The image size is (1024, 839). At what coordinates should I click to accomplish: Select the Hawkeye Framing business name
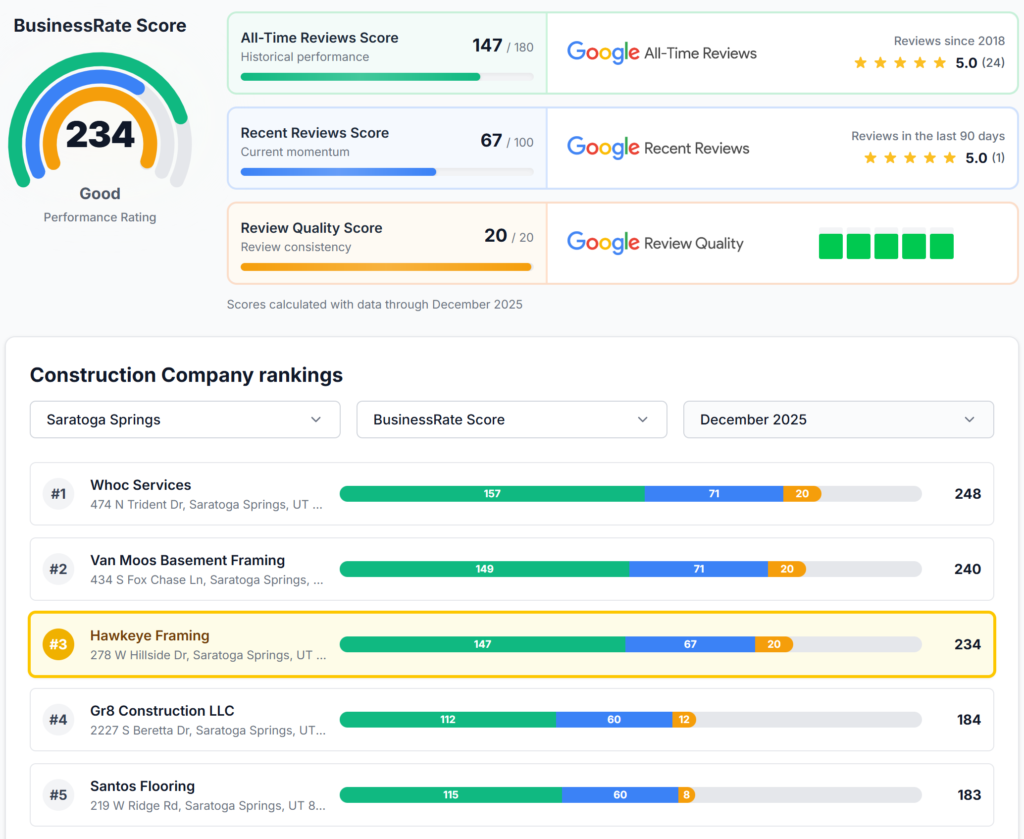(x=149, y=635)
